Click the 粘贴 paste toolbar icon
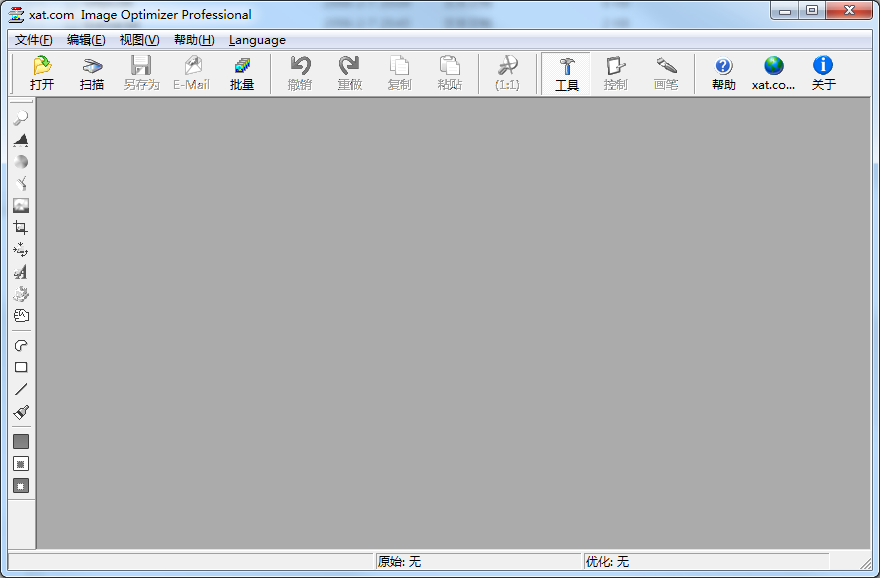The height and width of the screenshot is (578, 880). point(450,74)
